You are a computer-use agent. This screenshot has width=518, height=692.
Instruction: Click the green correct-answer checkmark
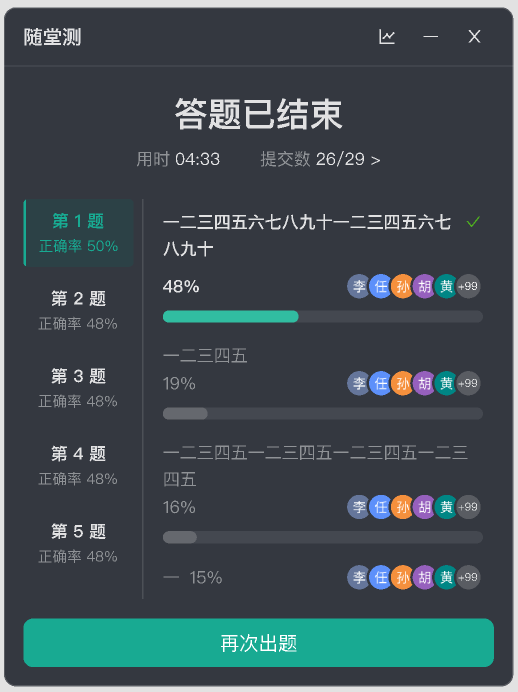[473, 222]
